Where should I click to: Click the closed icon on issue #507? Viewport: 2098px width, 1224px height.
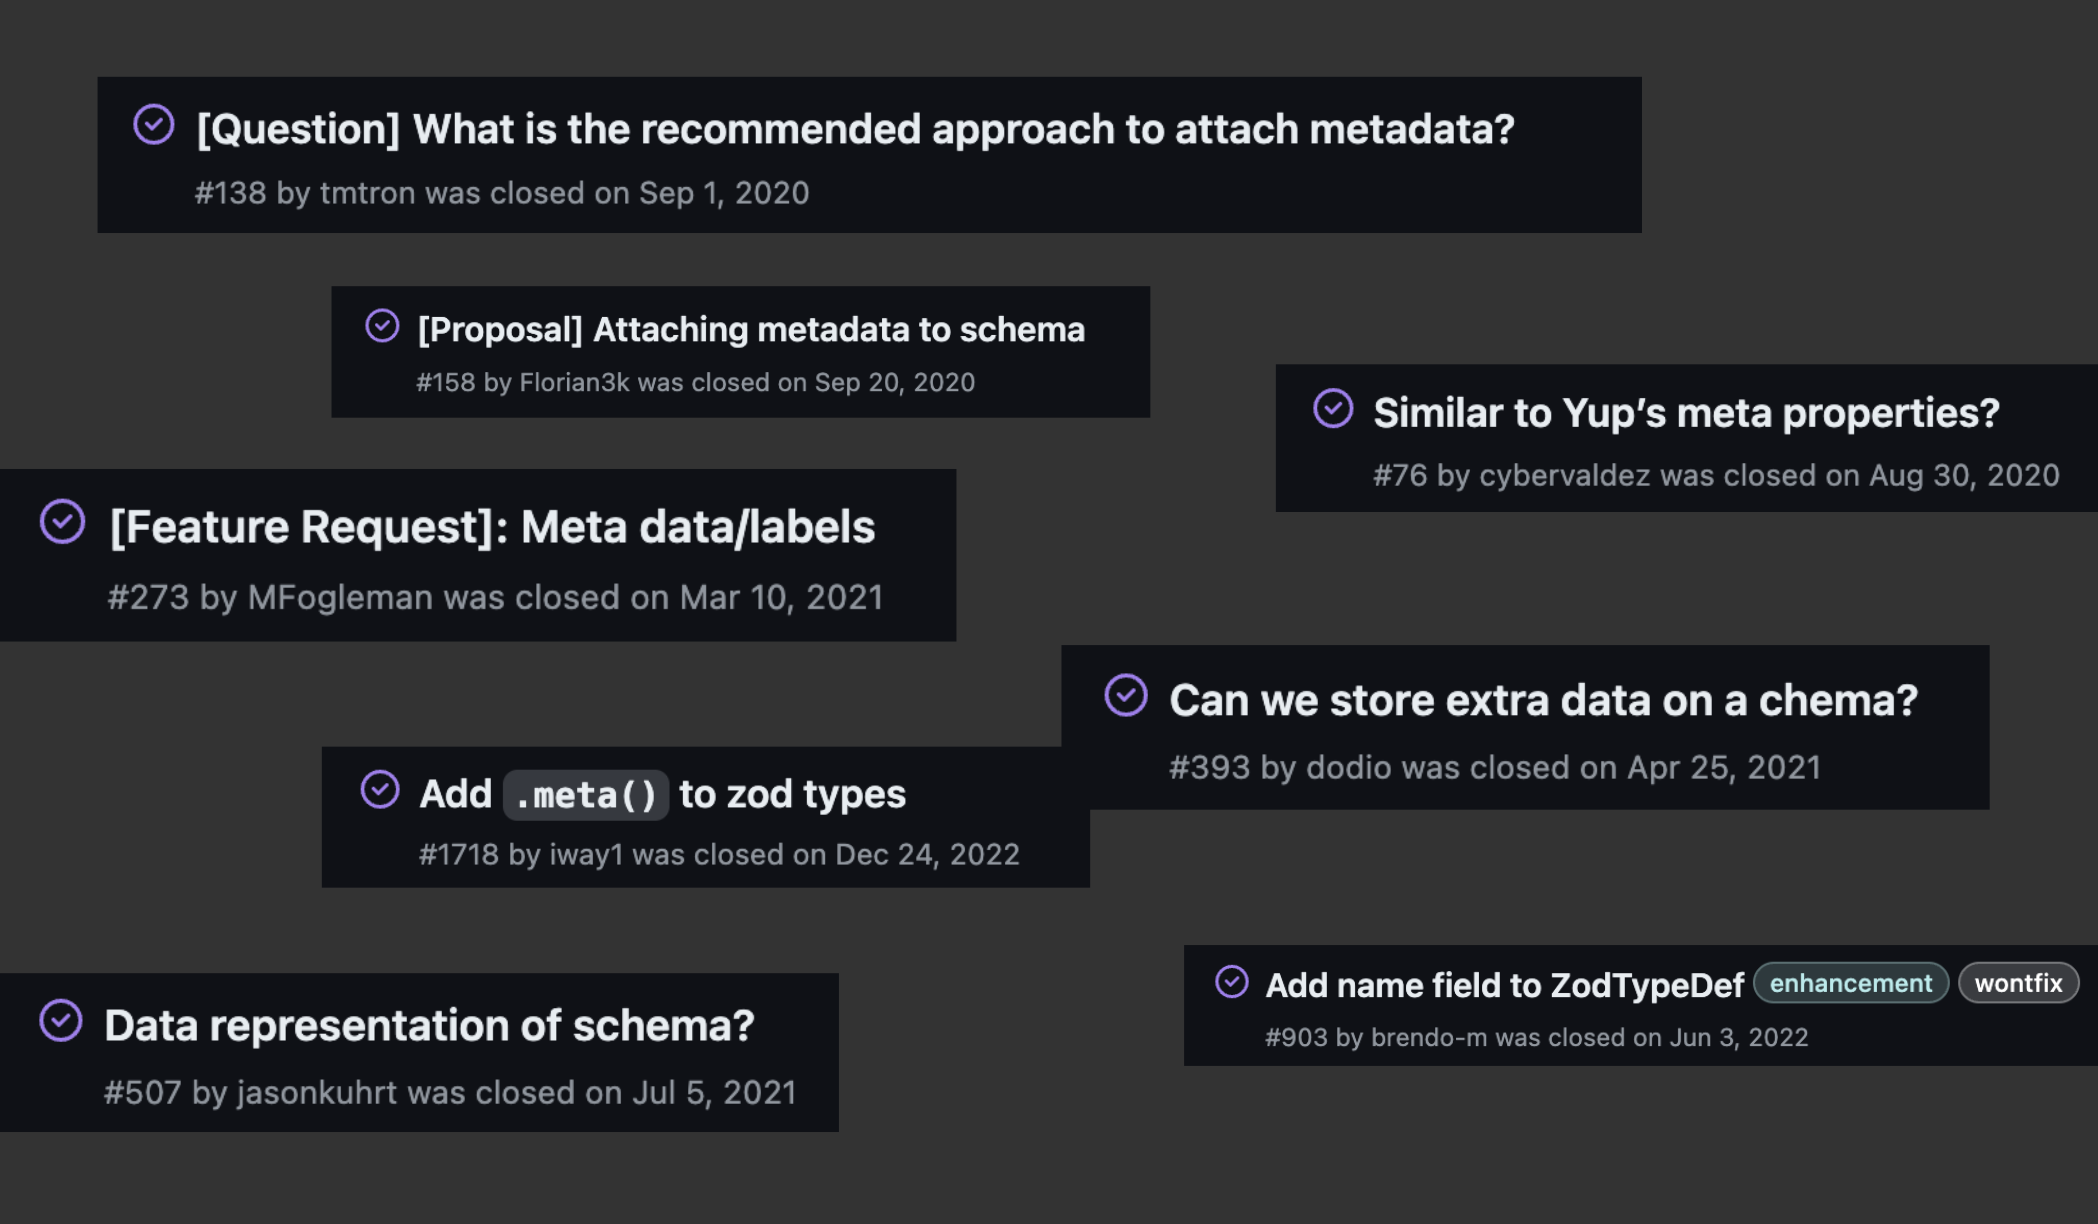pyautogui.click(x=63, y=1023)
